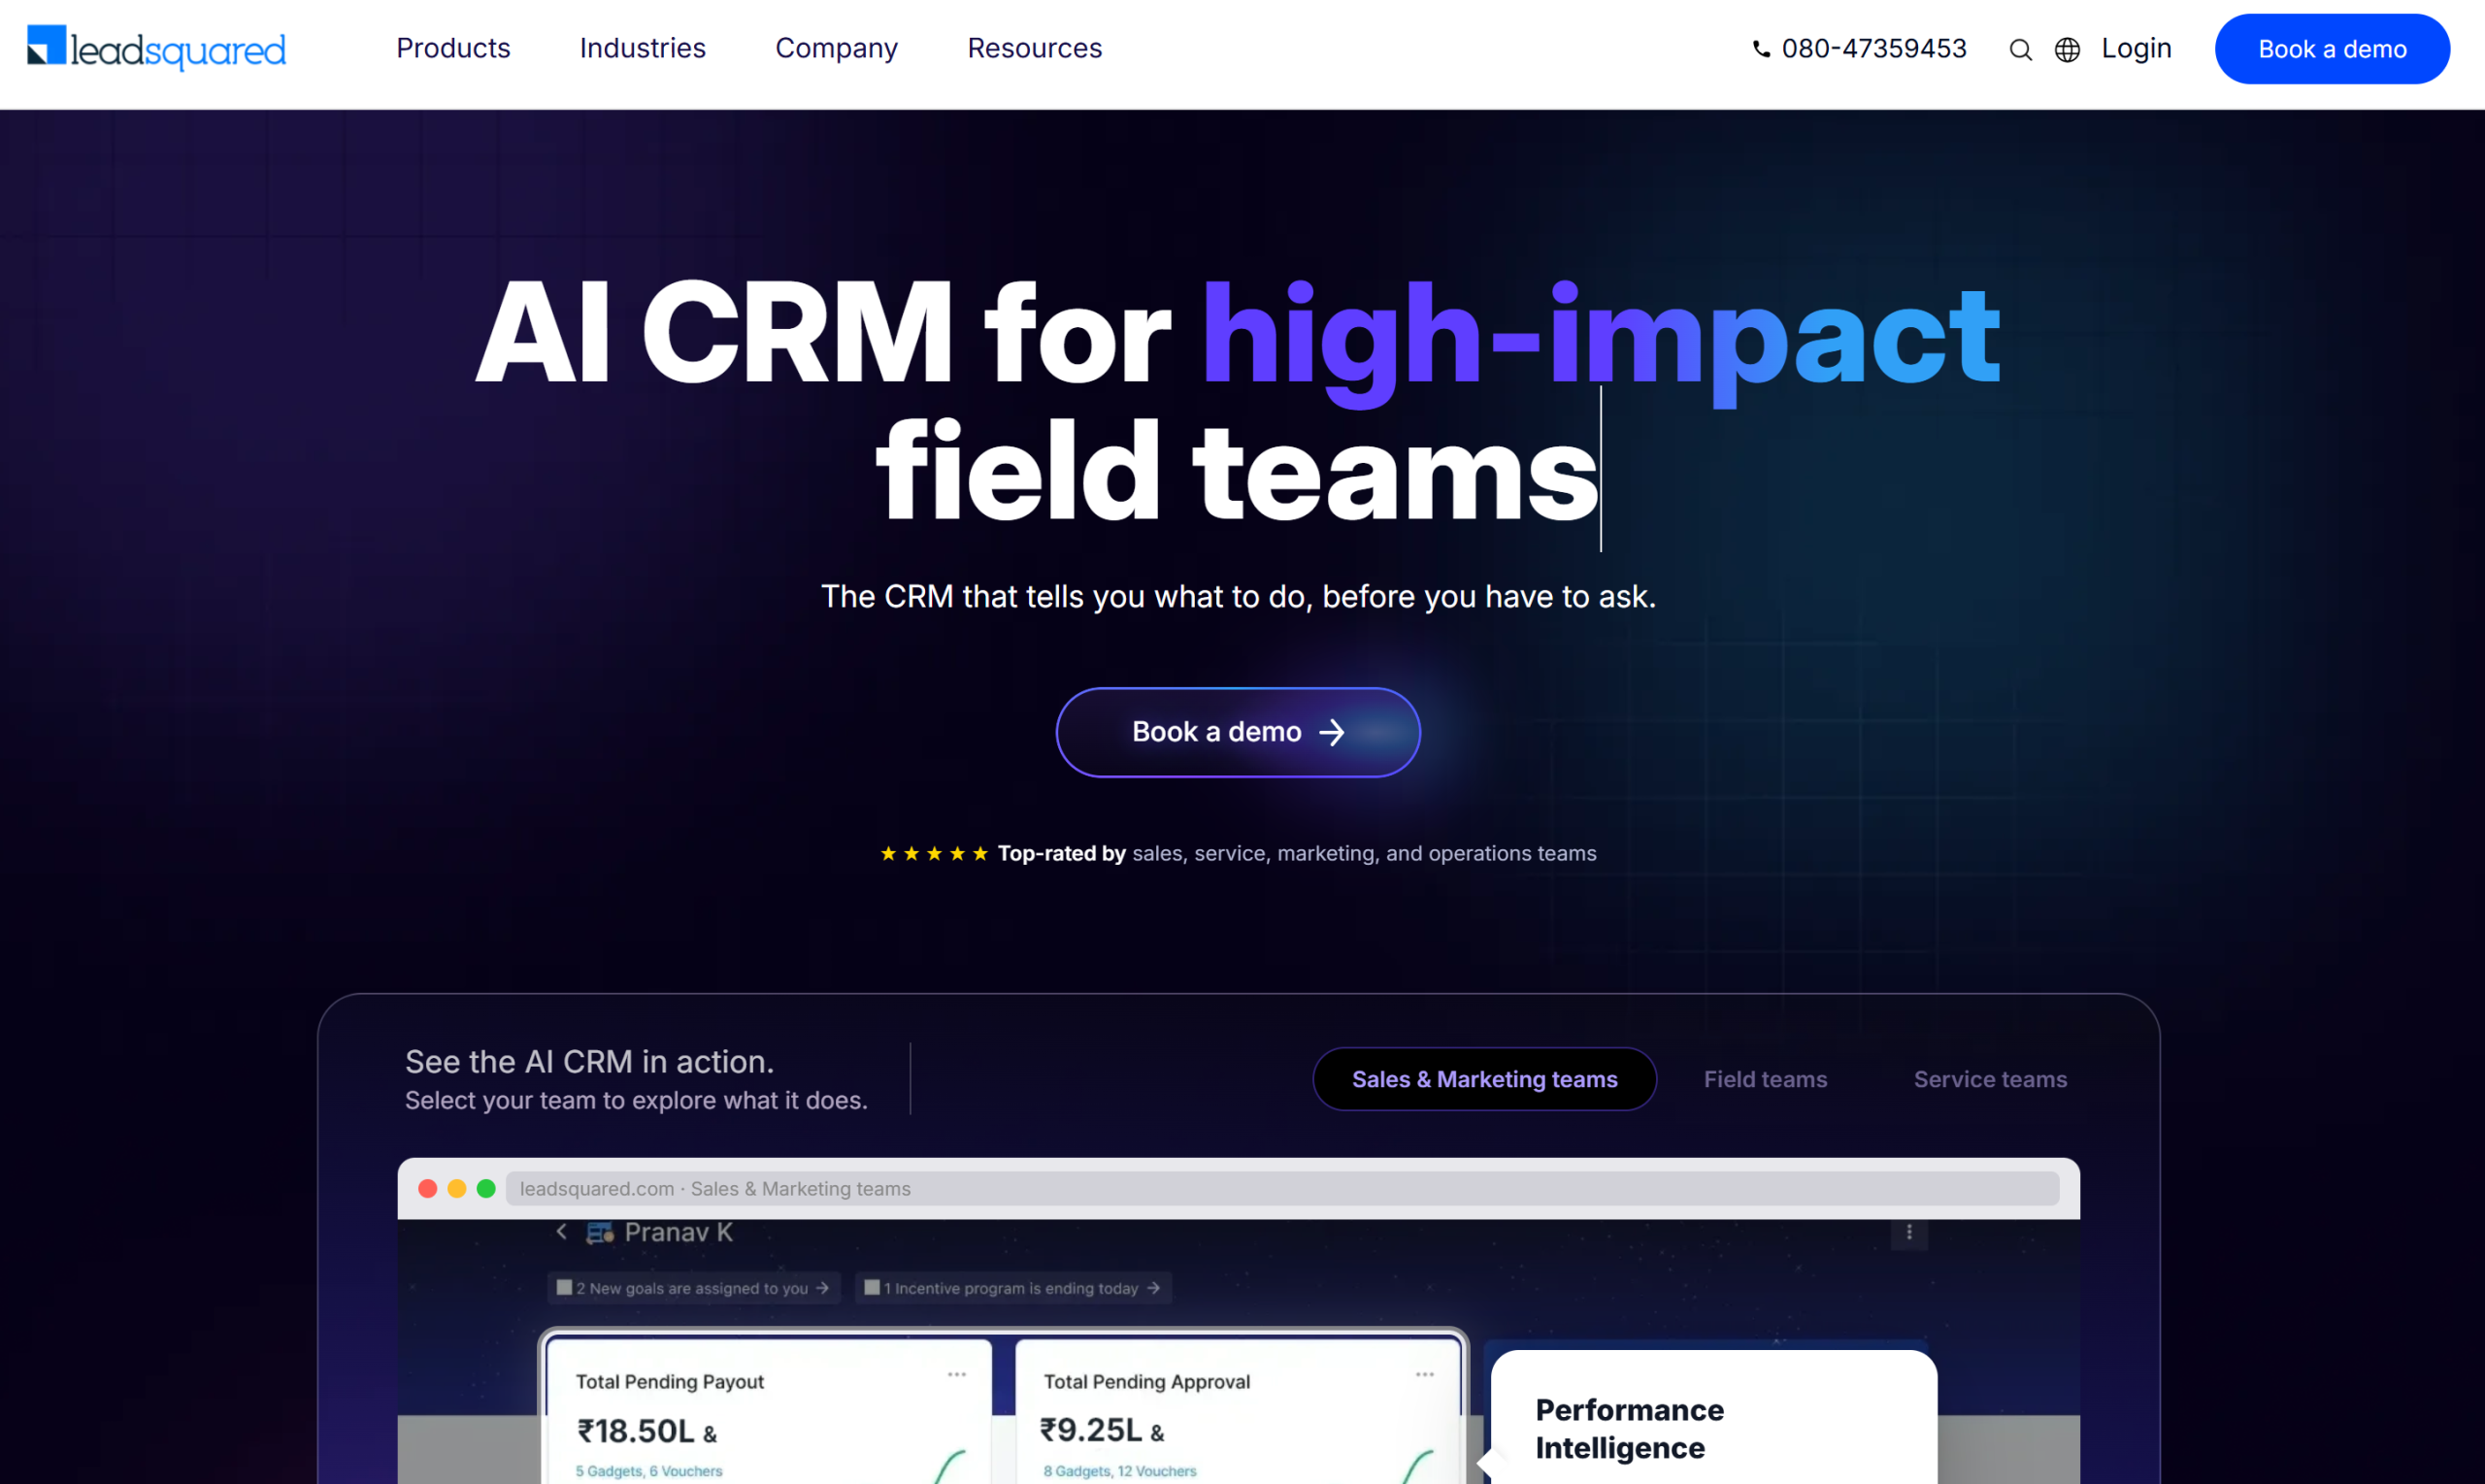Click the arrow on the incentive program notice
This screenshot has height=1484, width=2485.
click(x=1153, y=1287)
